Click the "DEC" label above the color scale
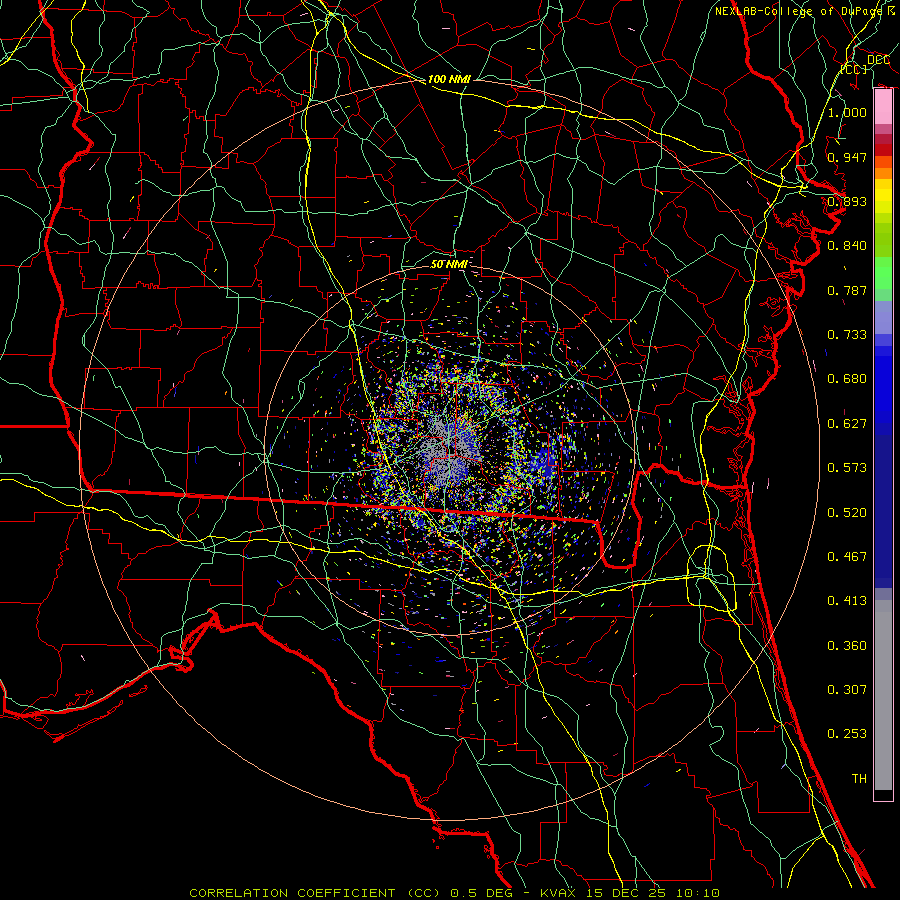900x900 pixels. tap(878, 60)
